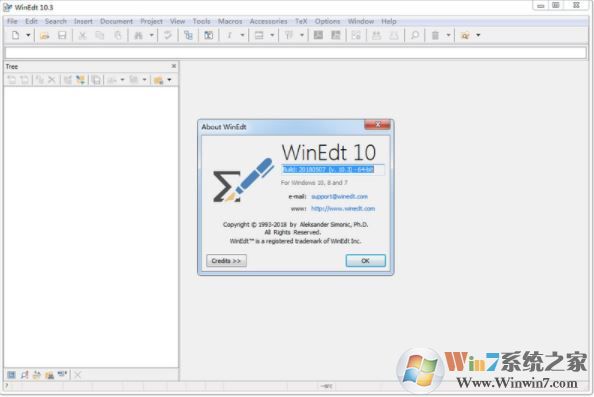594x397 pixels.
Task: Close the About WinEdt dialog with red X
Action: [x=377, y=124]
